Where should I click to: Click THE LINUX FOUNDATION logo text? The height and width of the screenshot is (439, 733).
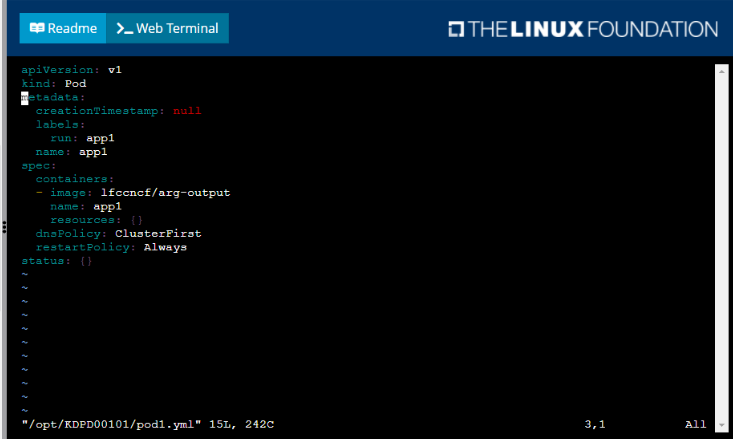(592, 29)
